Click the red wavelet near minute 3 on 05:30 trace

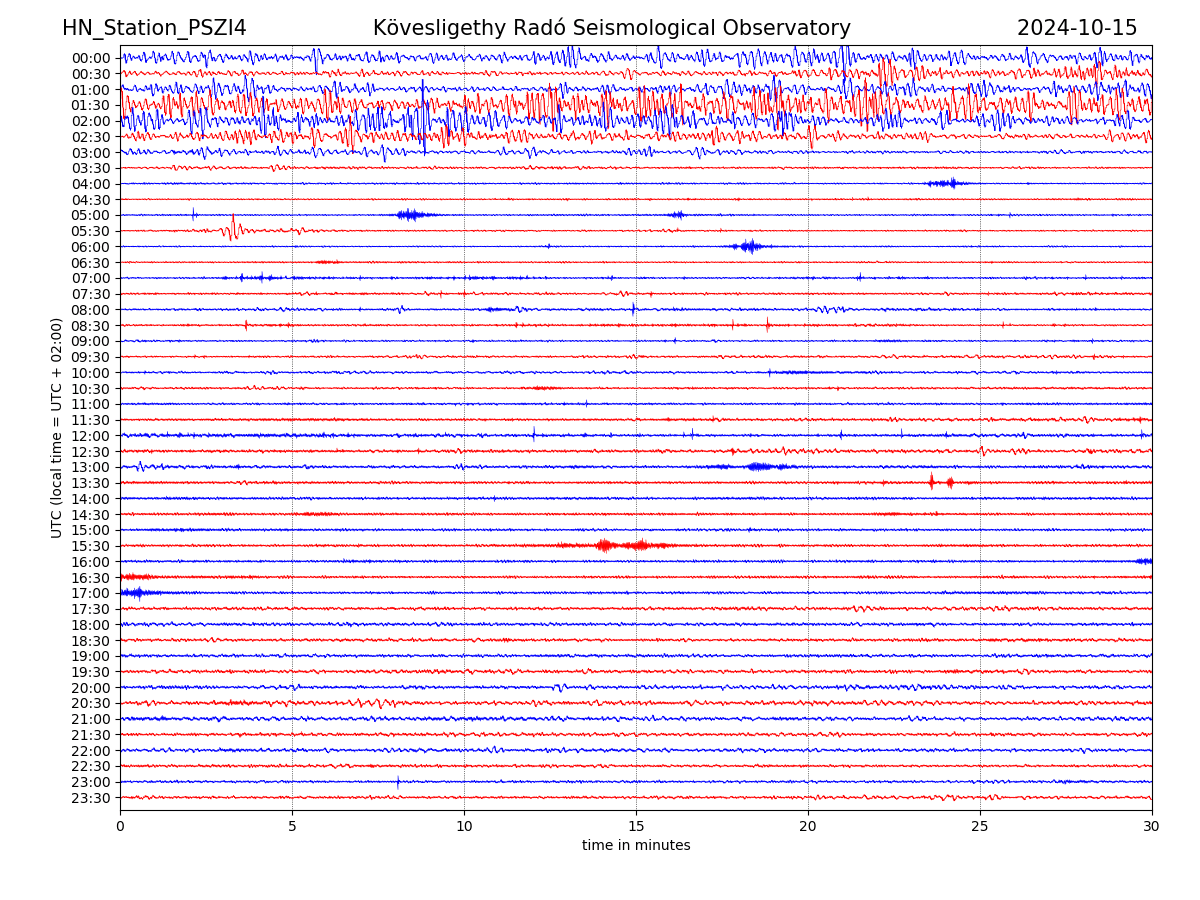click(233, 229)
